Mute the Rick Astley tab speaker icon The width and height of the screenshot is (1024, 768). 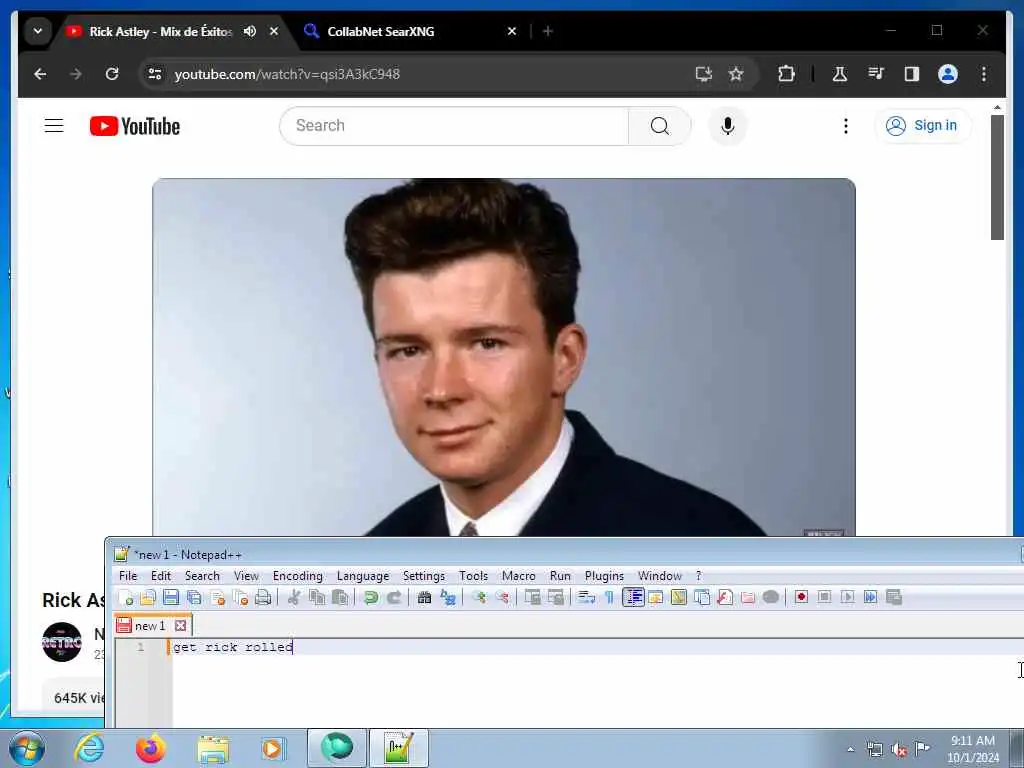pos(250,31)
